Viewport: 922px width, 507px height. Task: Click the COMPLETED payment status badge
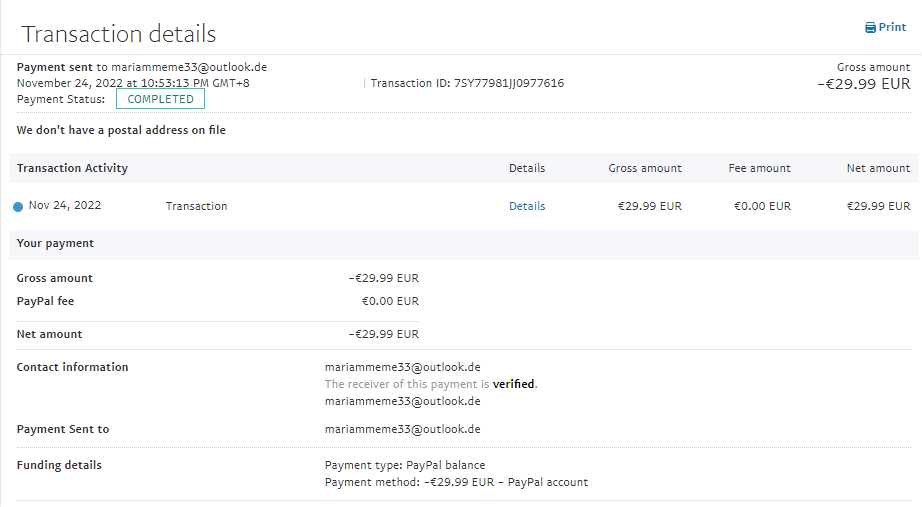pos(160,99)
